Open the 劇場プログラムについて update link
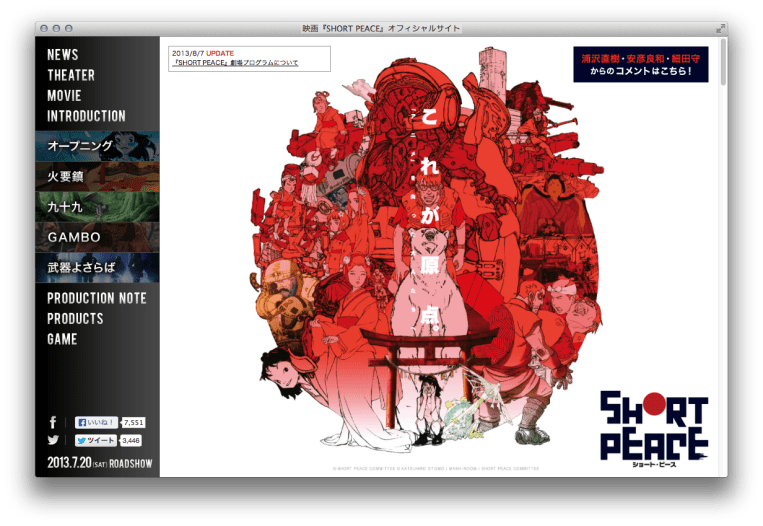Screen dimensions: 763x526 (236, 63)
